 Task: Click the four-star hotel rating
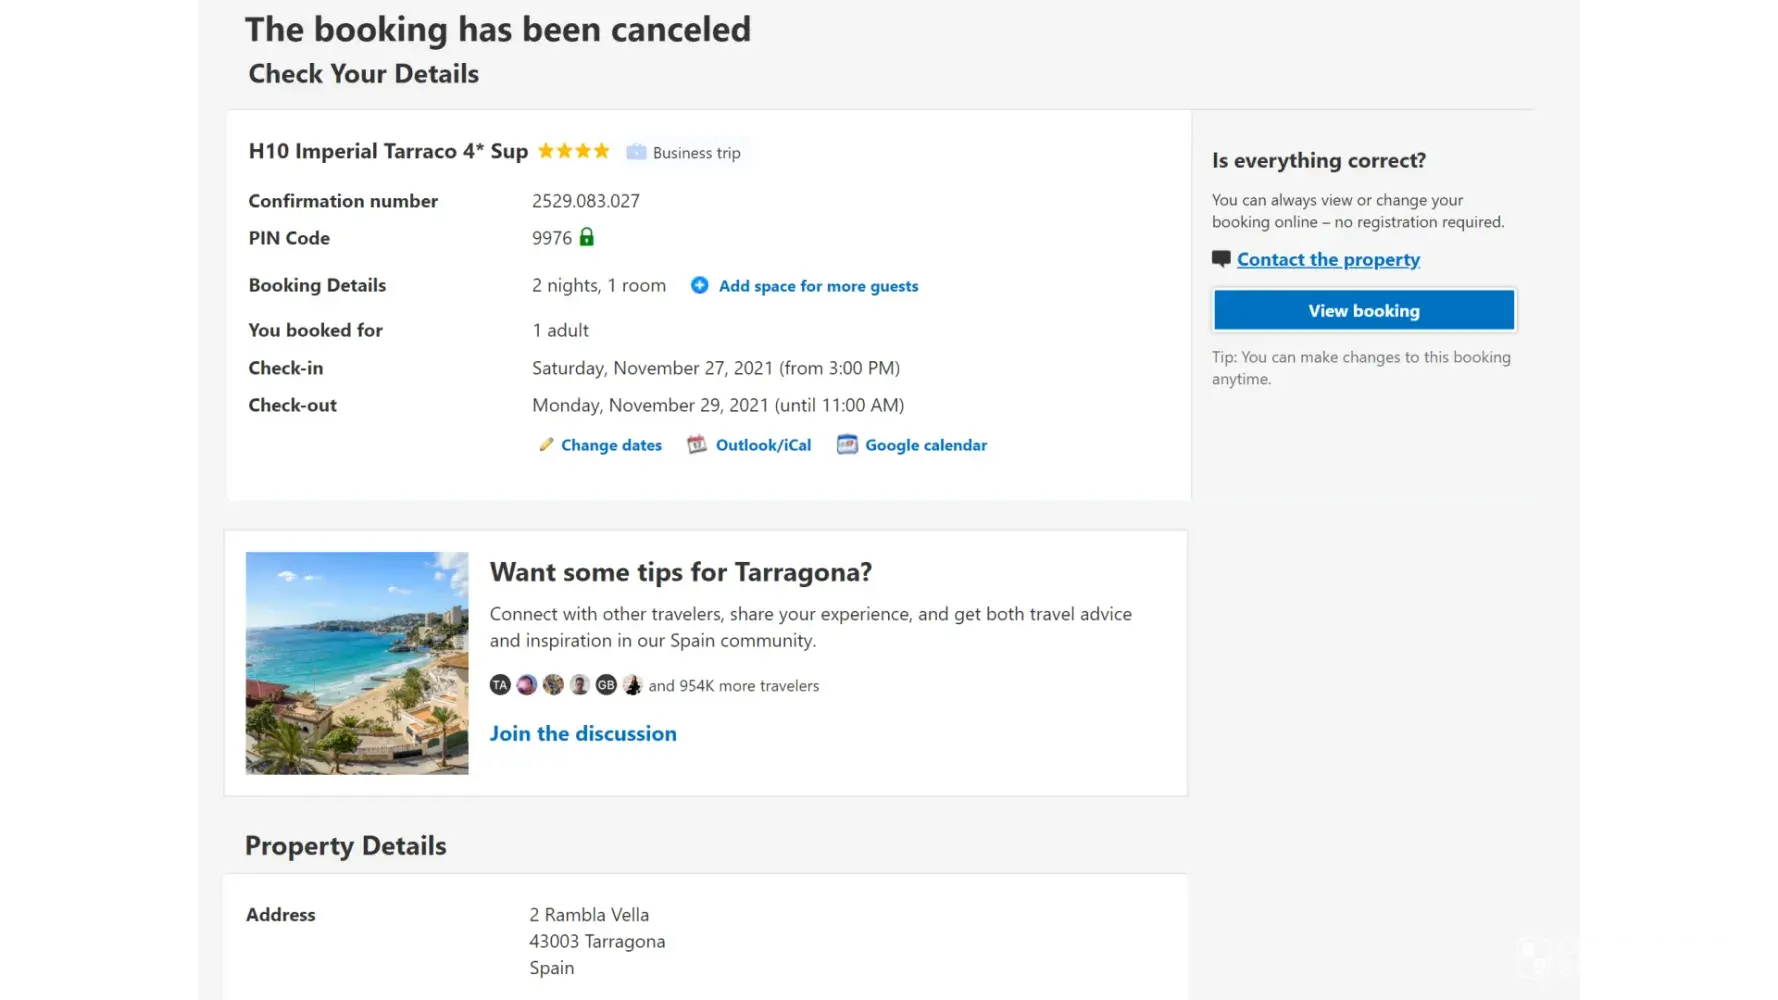point(574,151)
